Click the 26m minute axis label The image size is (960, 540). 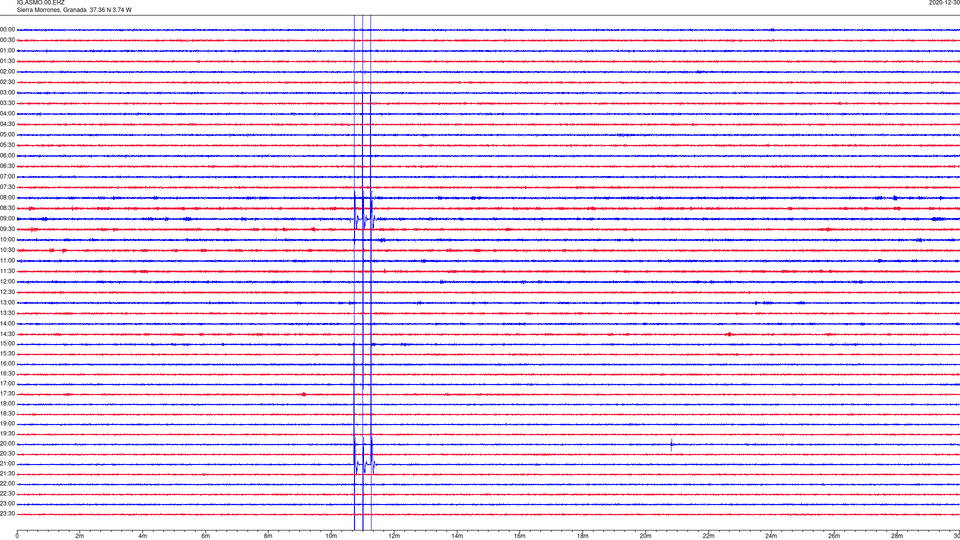coord(834,536)
